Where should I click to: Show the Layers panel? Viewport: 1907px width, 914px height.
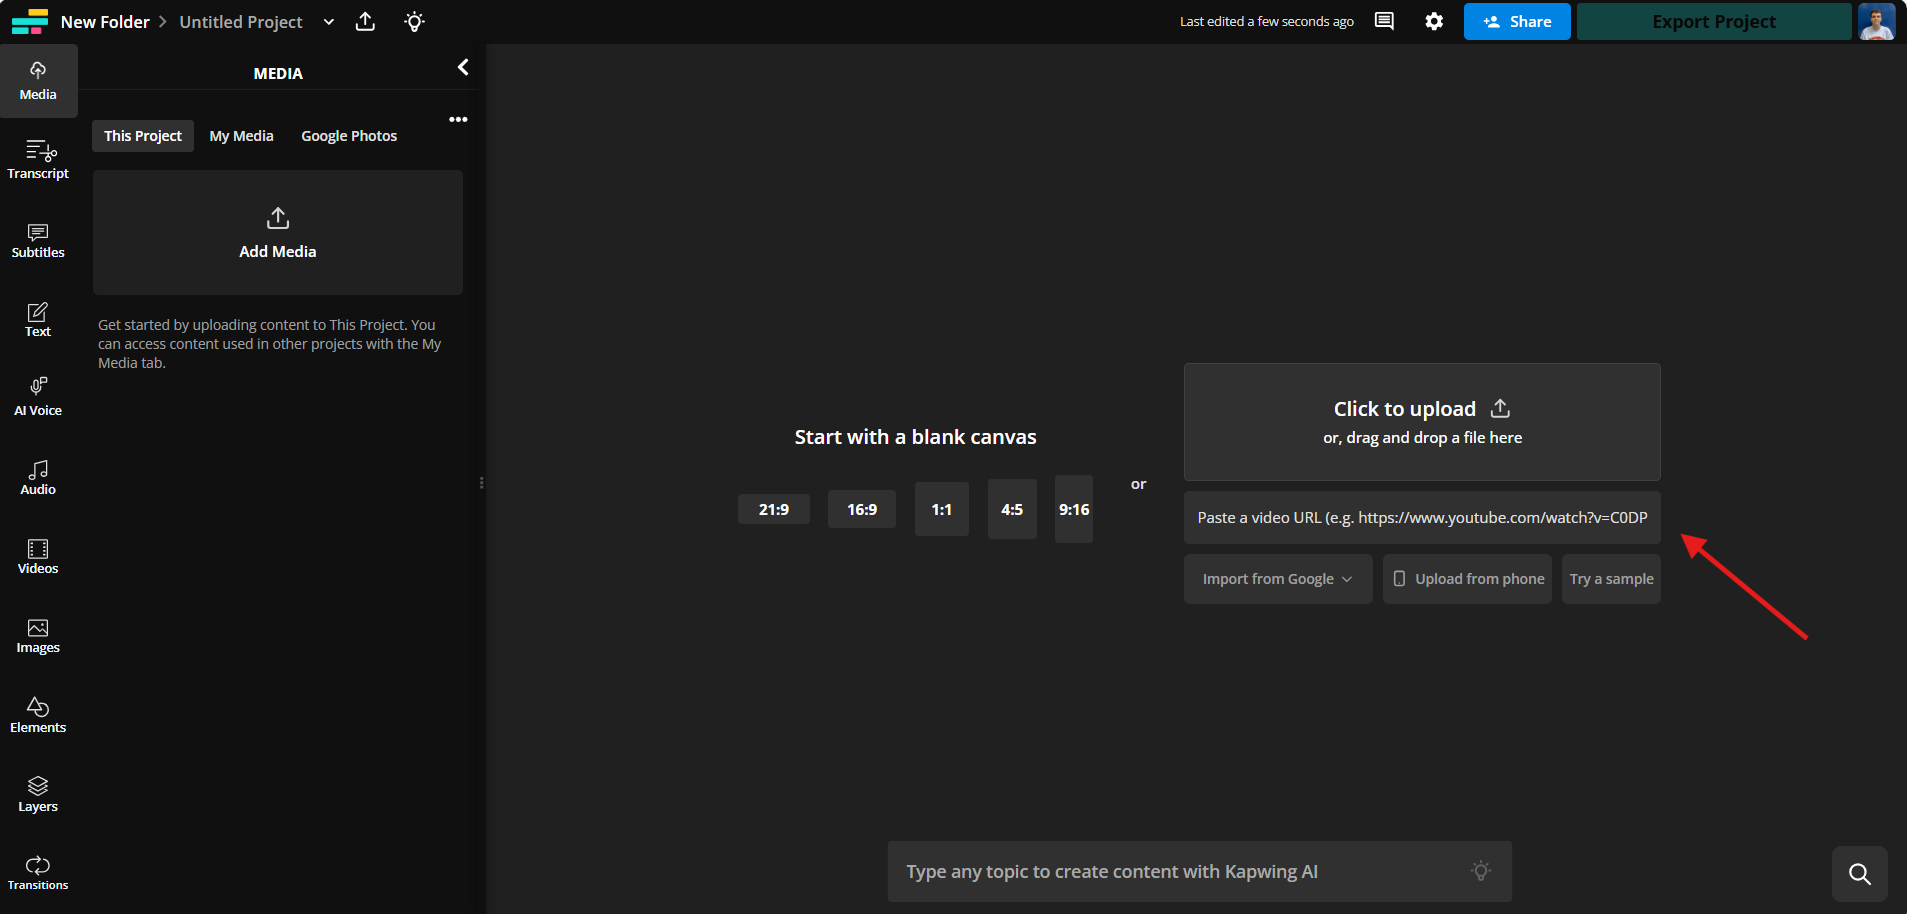[38, 792]
